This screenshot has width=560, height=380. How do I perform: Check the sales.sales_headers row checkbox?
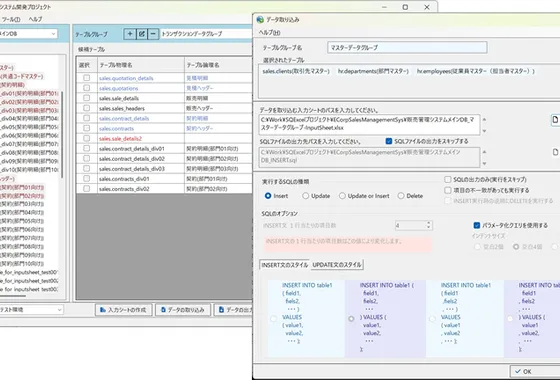click(x=86, y=108)
